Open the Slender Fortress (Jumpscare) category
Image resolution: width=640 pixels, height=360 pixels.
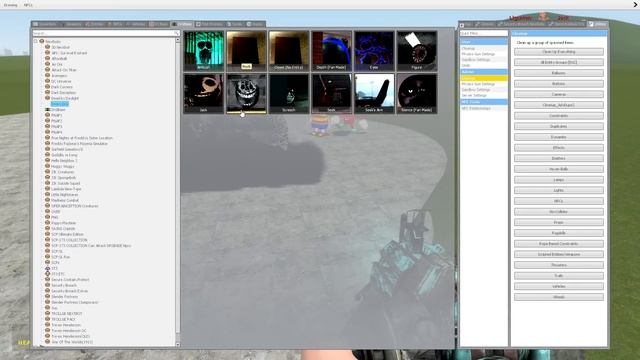(x=75, y=302)
